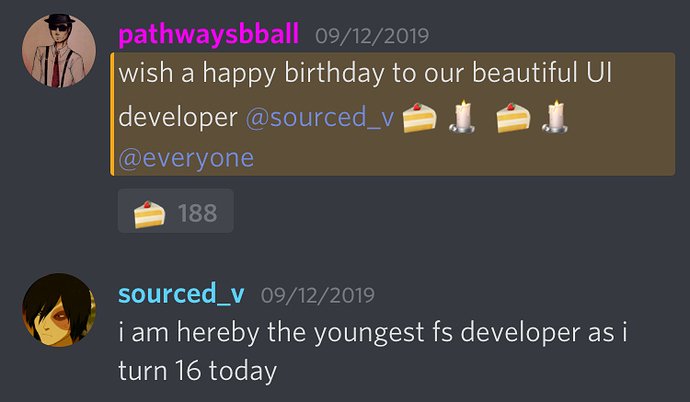
Task: Click timestamp 09/12/2019 next to pathwaysbball
Action: tap(372, 36)
